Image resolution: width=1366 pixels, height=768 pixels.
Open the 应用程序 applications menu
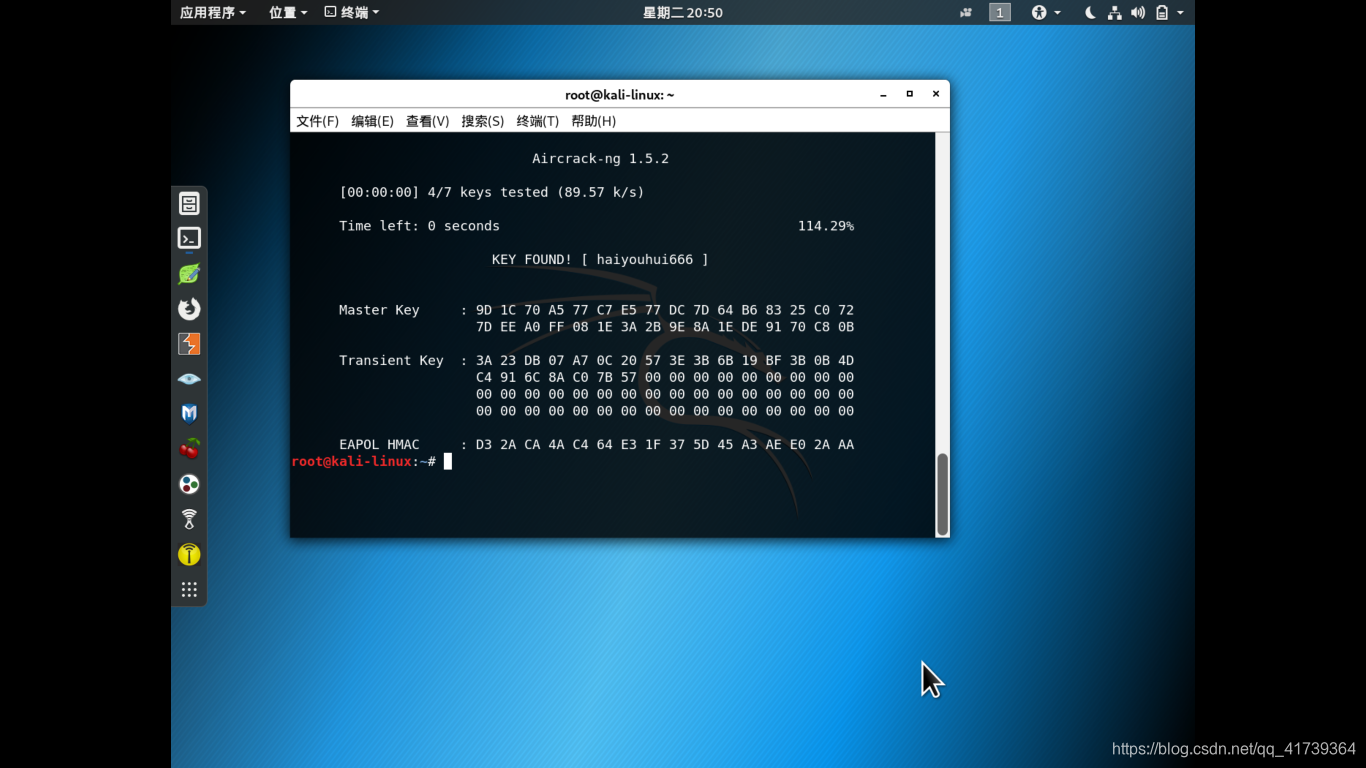pyautogui.click(x=212, y=12)
